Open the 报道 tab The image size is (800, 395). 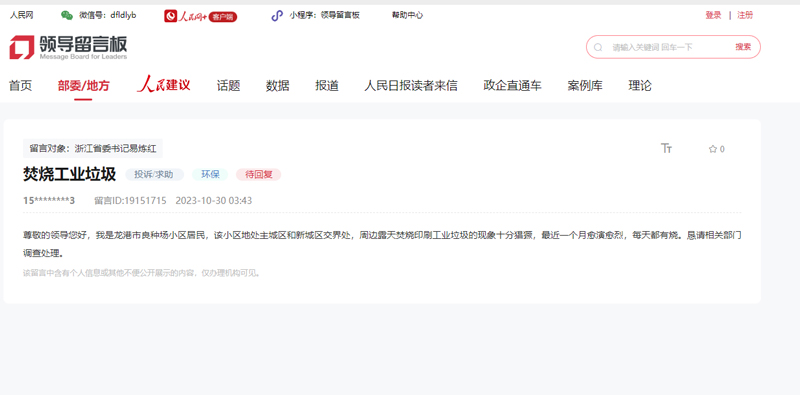coord(327,86)
